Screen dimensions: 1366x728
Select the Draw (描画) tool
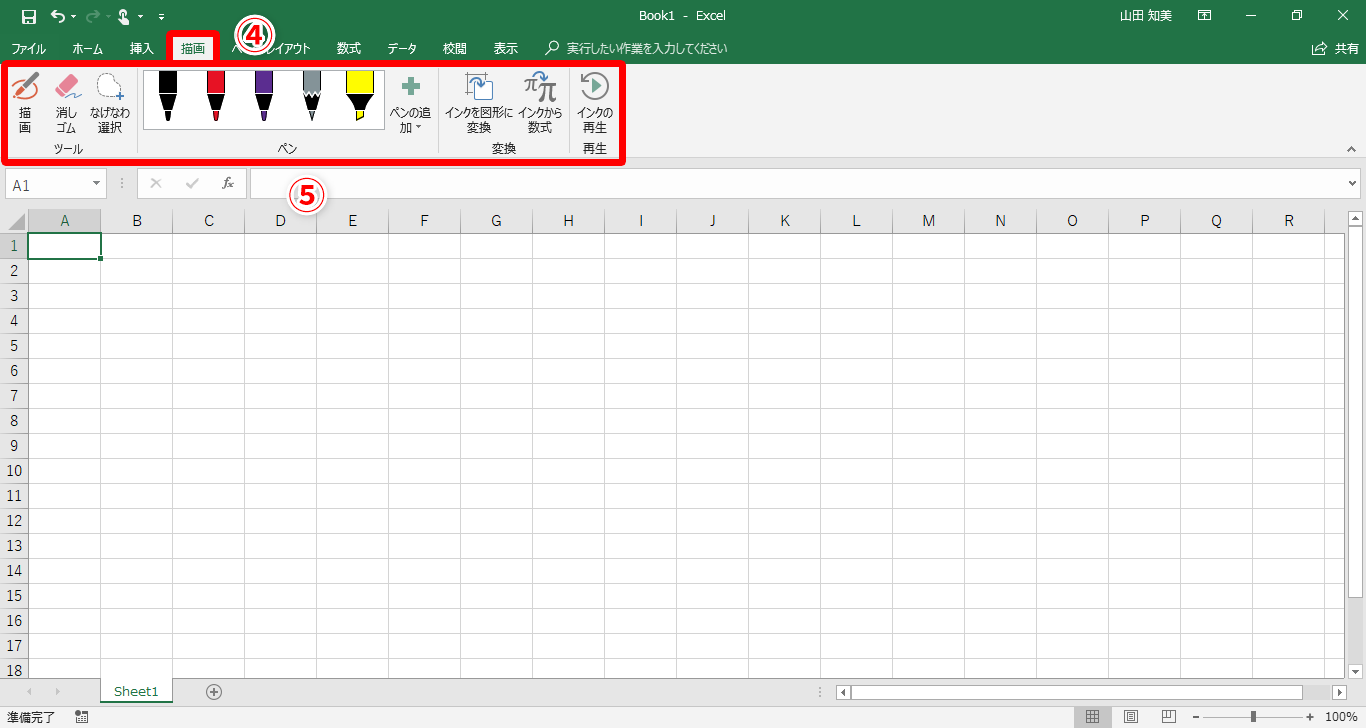click(25, 103)
